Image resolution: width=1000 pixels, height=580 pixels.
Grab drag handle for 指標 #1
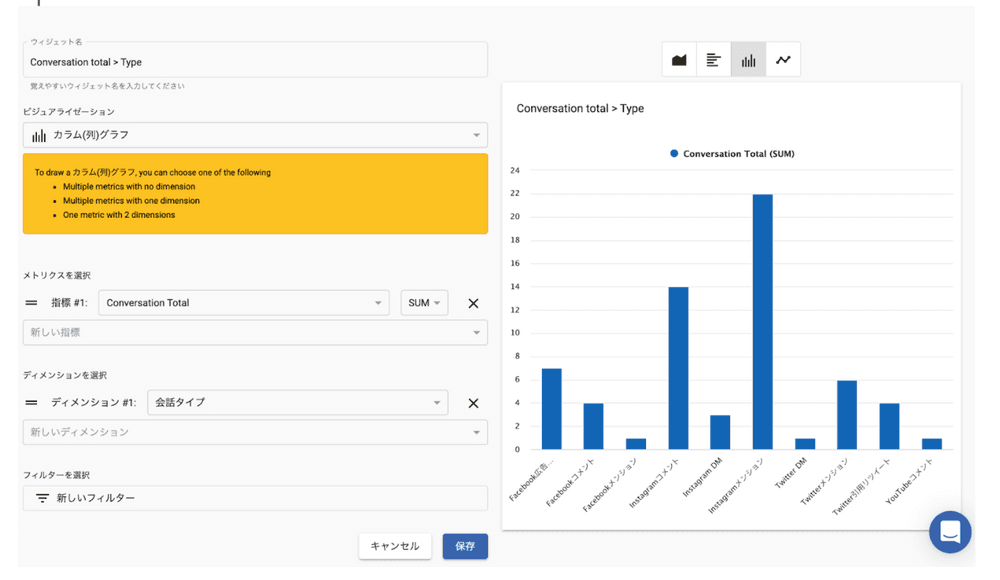coord(32,303)
